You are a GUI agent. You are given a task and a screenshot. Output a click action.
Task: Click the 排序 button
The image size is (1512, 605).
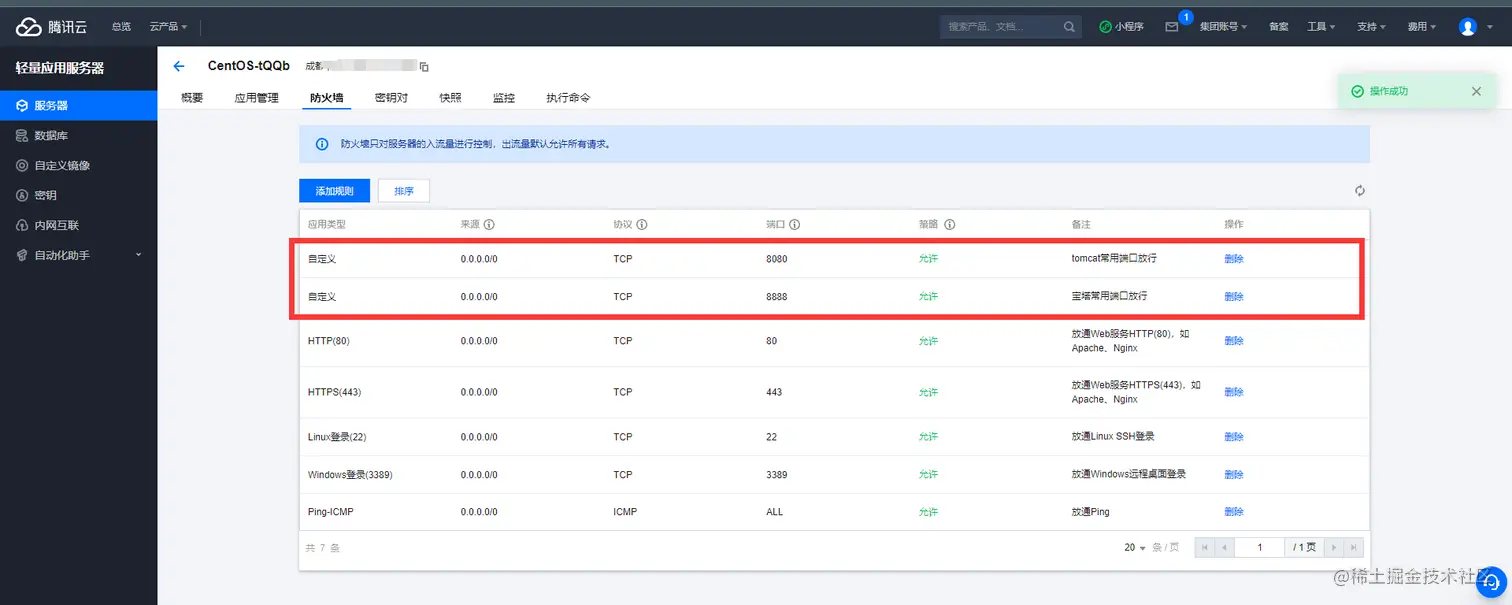[x=404, y=191]
